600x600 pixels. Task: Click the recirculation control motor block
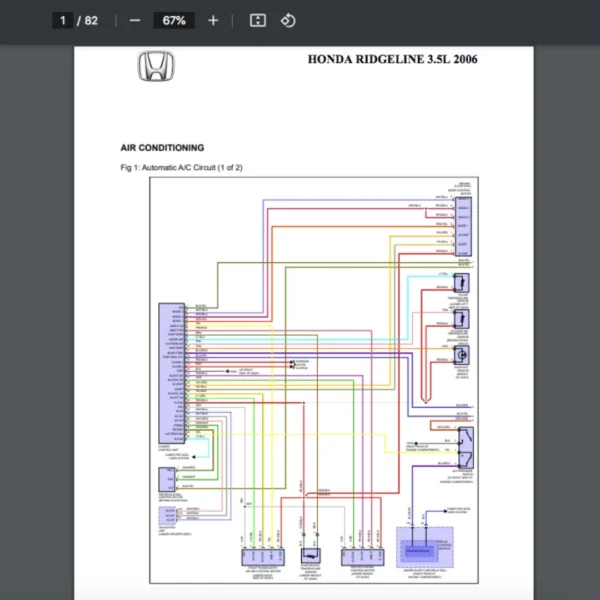coord(360,555)
